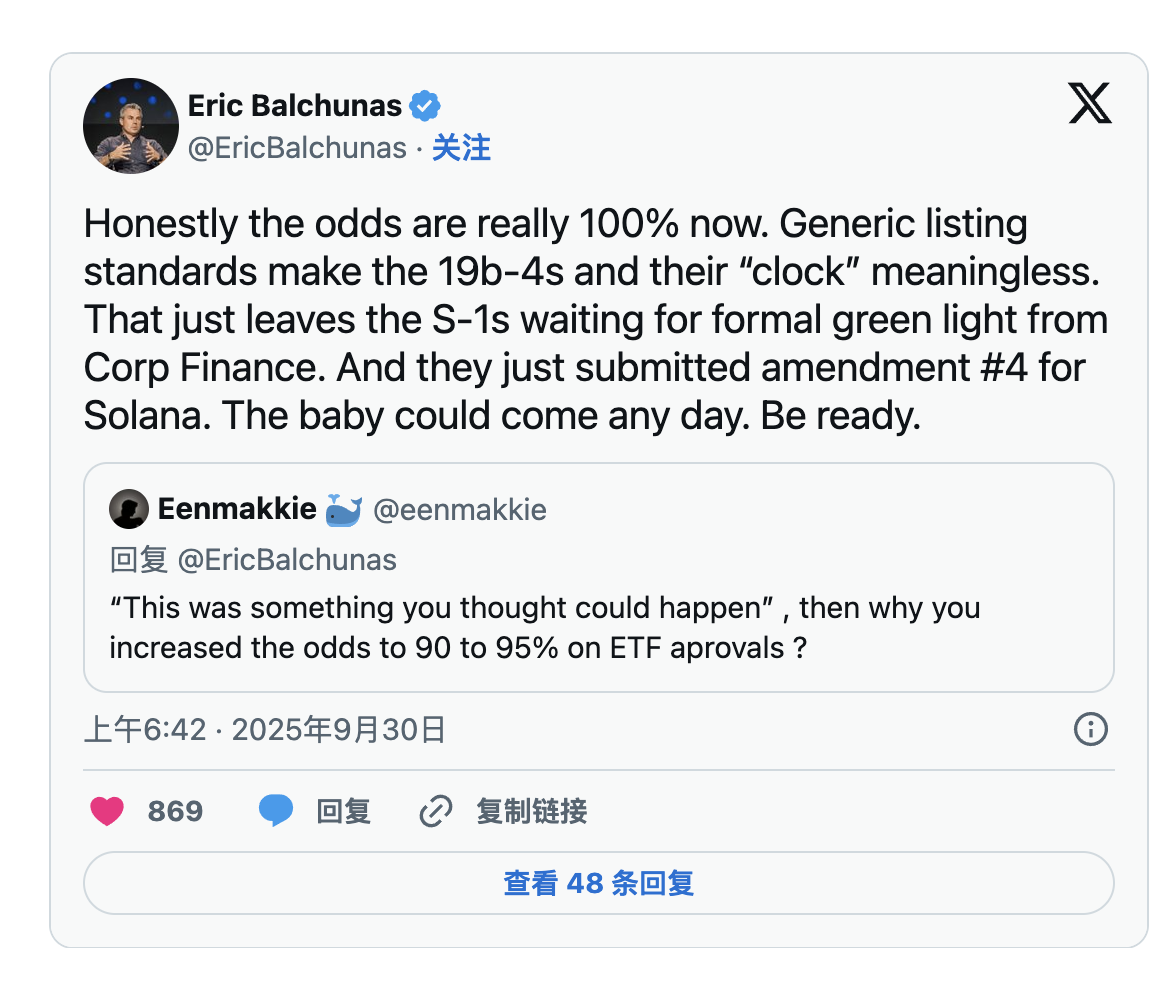
Task: Like the tweet with heart icon
Action: [x=107, y=811]
